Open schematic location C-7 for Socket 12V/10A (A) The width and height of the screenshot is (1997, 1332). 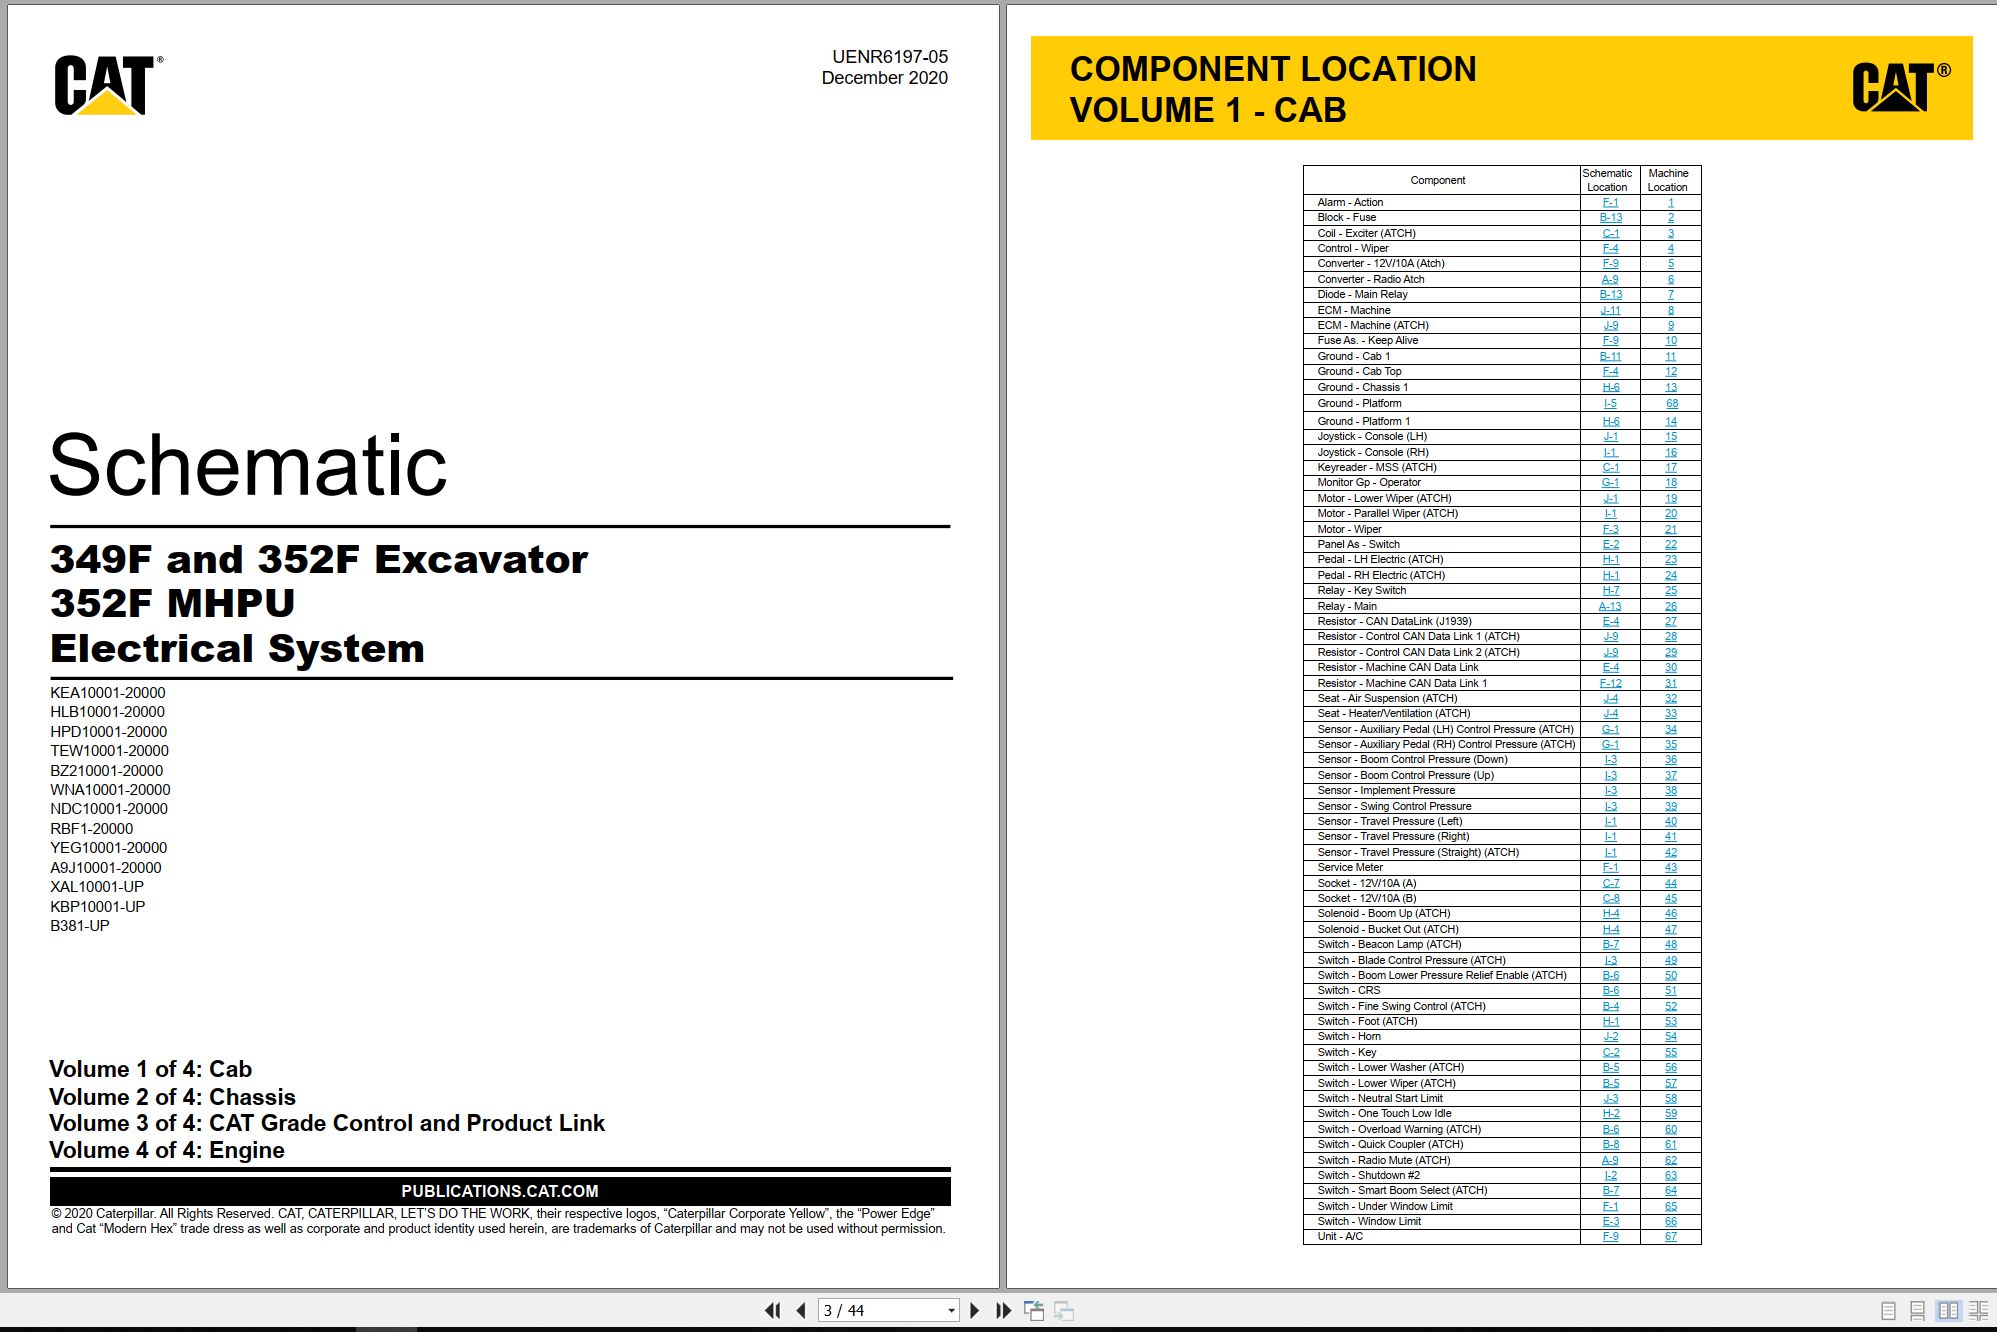[1610, 883]
